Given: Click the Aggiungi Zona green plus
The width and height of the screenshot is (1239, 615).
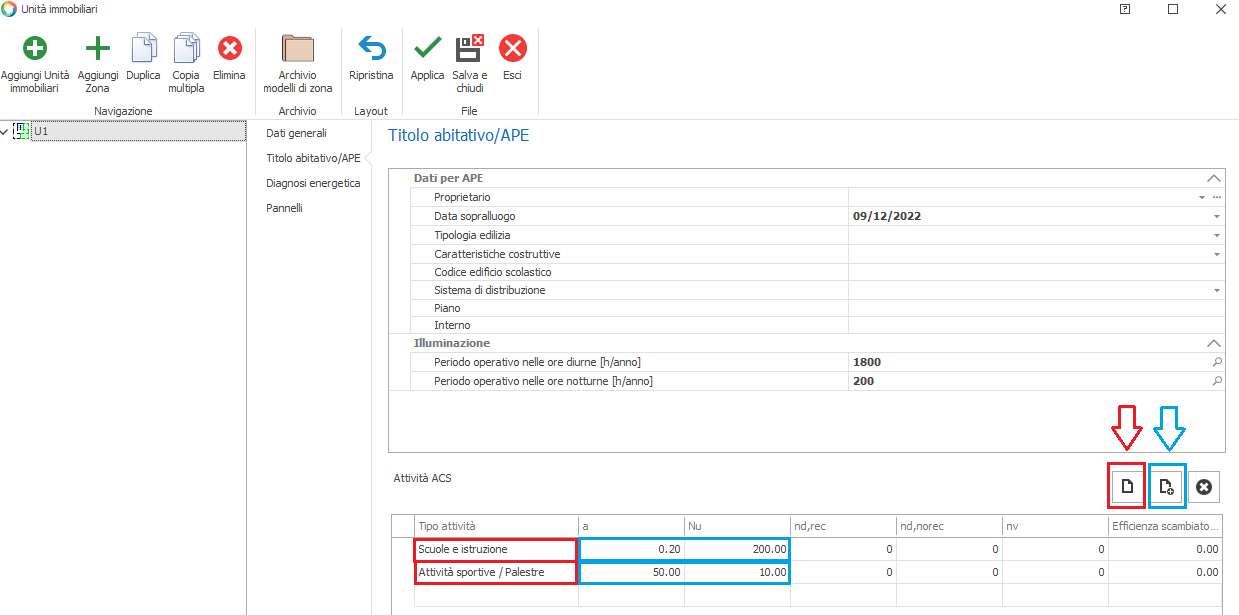Looking at the screenshot, I should [97, 49].
